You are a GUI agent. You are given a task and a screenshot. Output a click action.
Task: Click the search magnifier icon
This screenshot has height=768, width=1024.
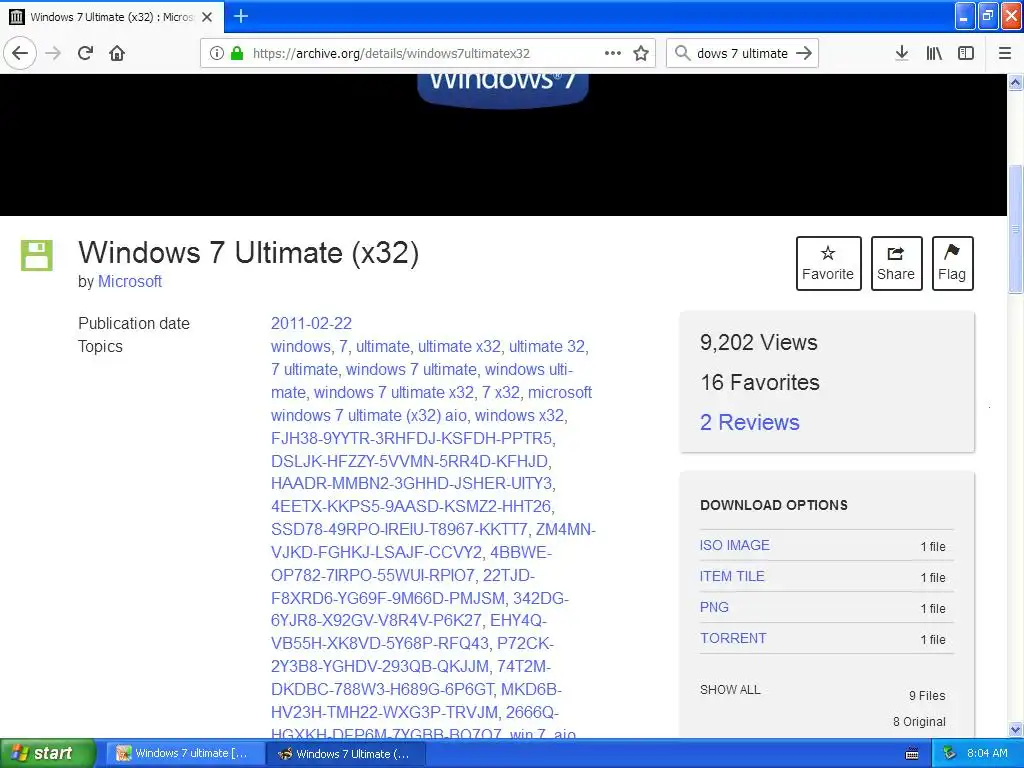(x=682, y=53)
